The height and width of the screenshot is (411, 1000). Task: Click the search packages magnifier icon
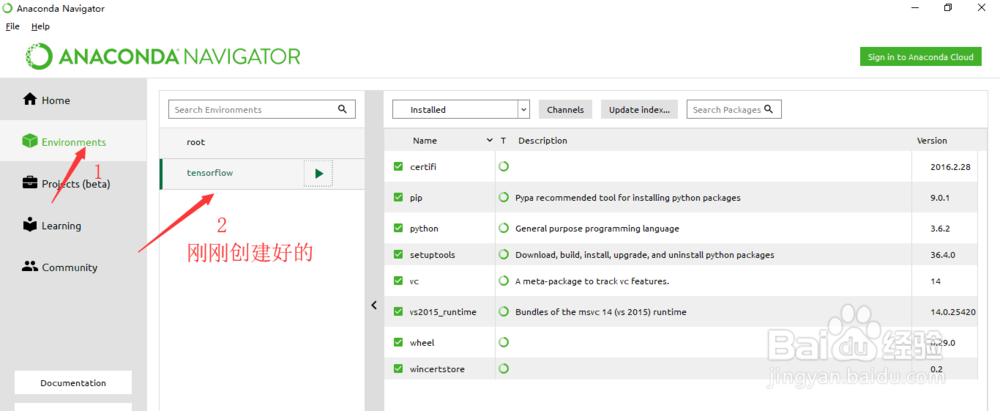coord(768,109)
